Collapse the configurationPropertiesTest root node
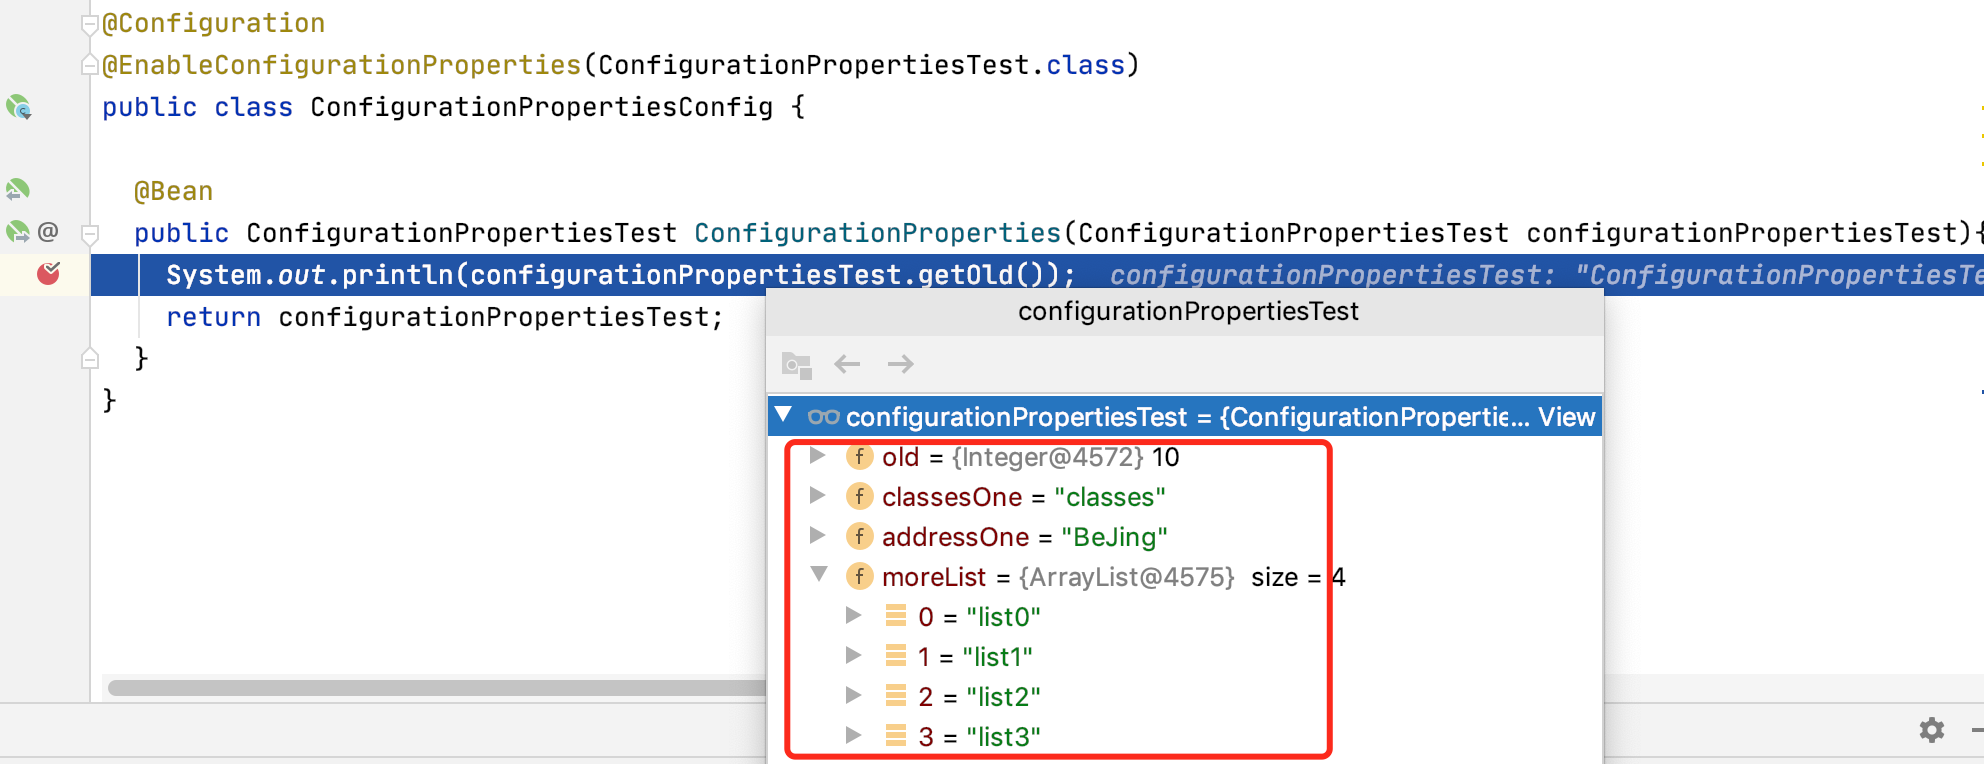This screenshot has height=764, width=1984. click(x=784, y=415)
